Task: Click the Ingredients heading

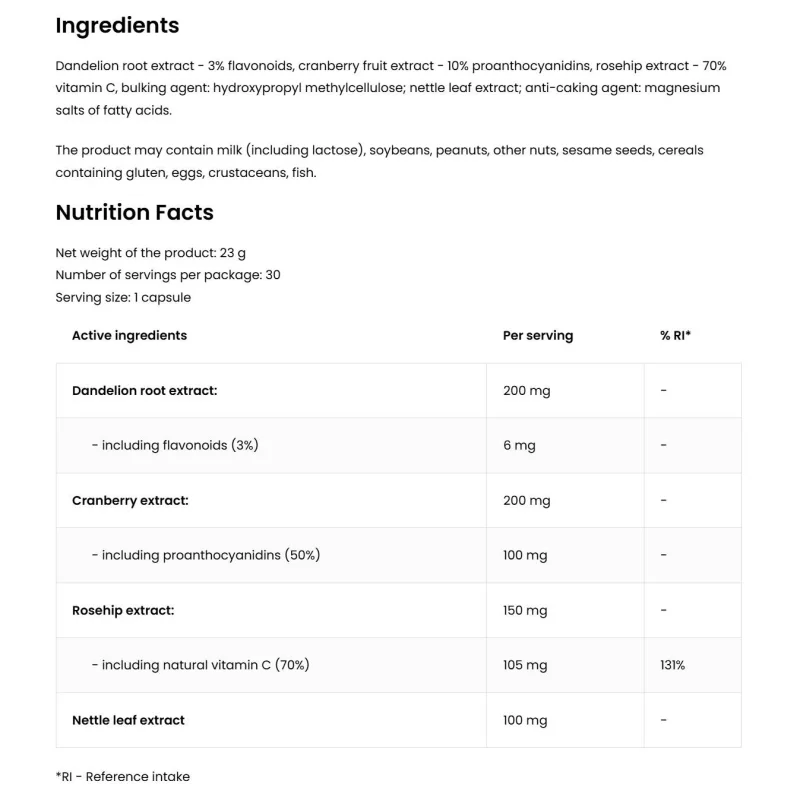Action: click(117, 26)
